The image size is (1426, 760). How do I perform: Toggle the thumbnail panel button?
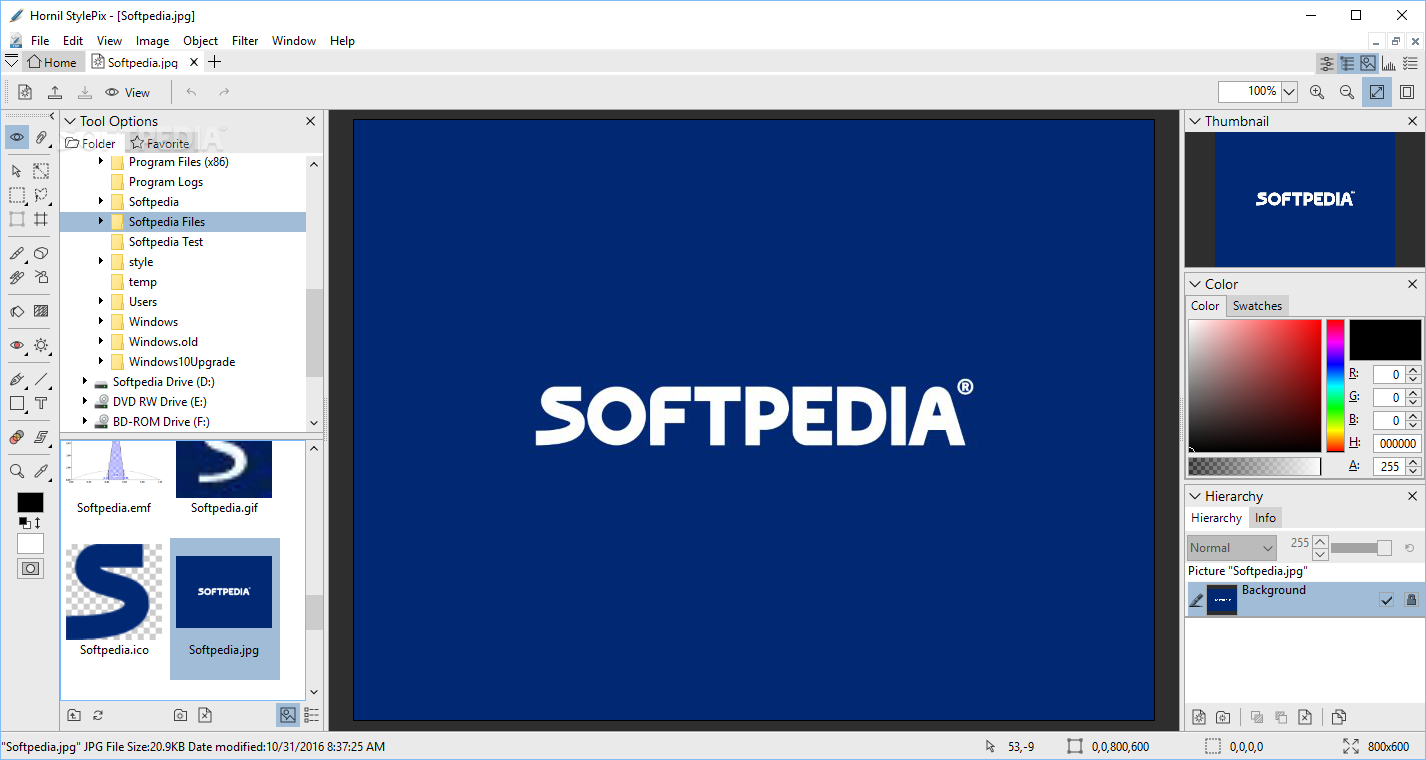1367,63
